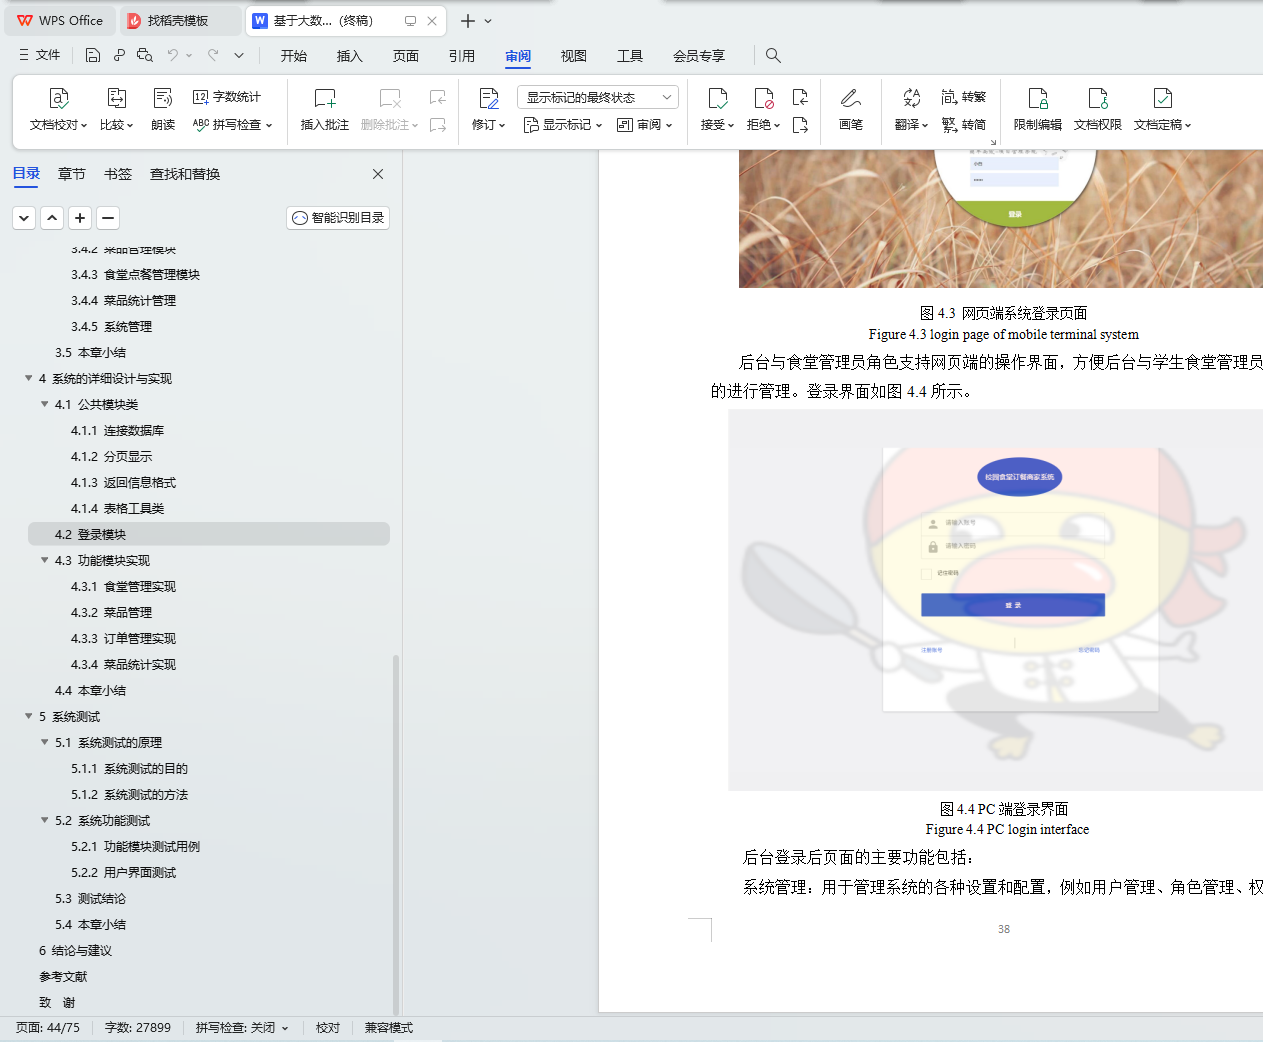Open the 书签 navigation tab
This screenshot has height=1042, width=1263.
click(118, 174)
